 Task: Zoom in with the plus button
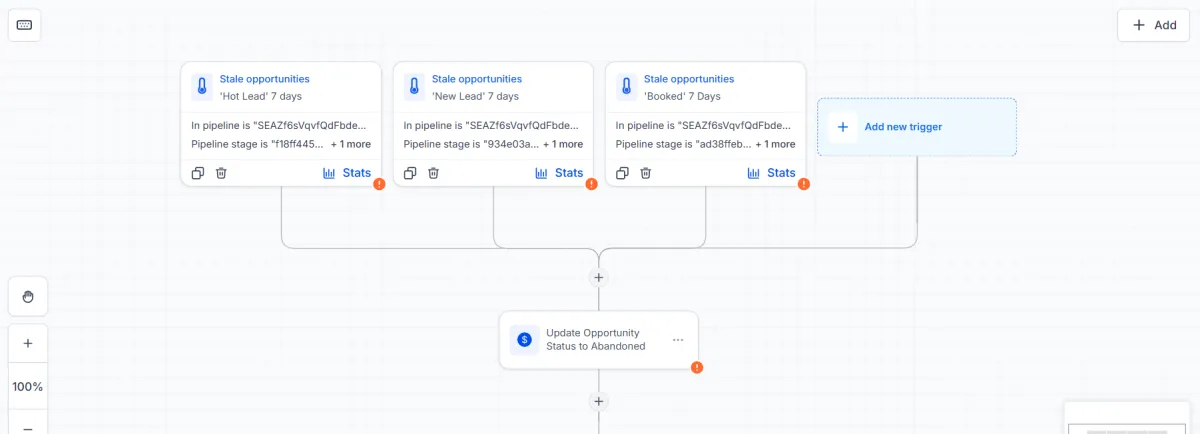point(28,343)
